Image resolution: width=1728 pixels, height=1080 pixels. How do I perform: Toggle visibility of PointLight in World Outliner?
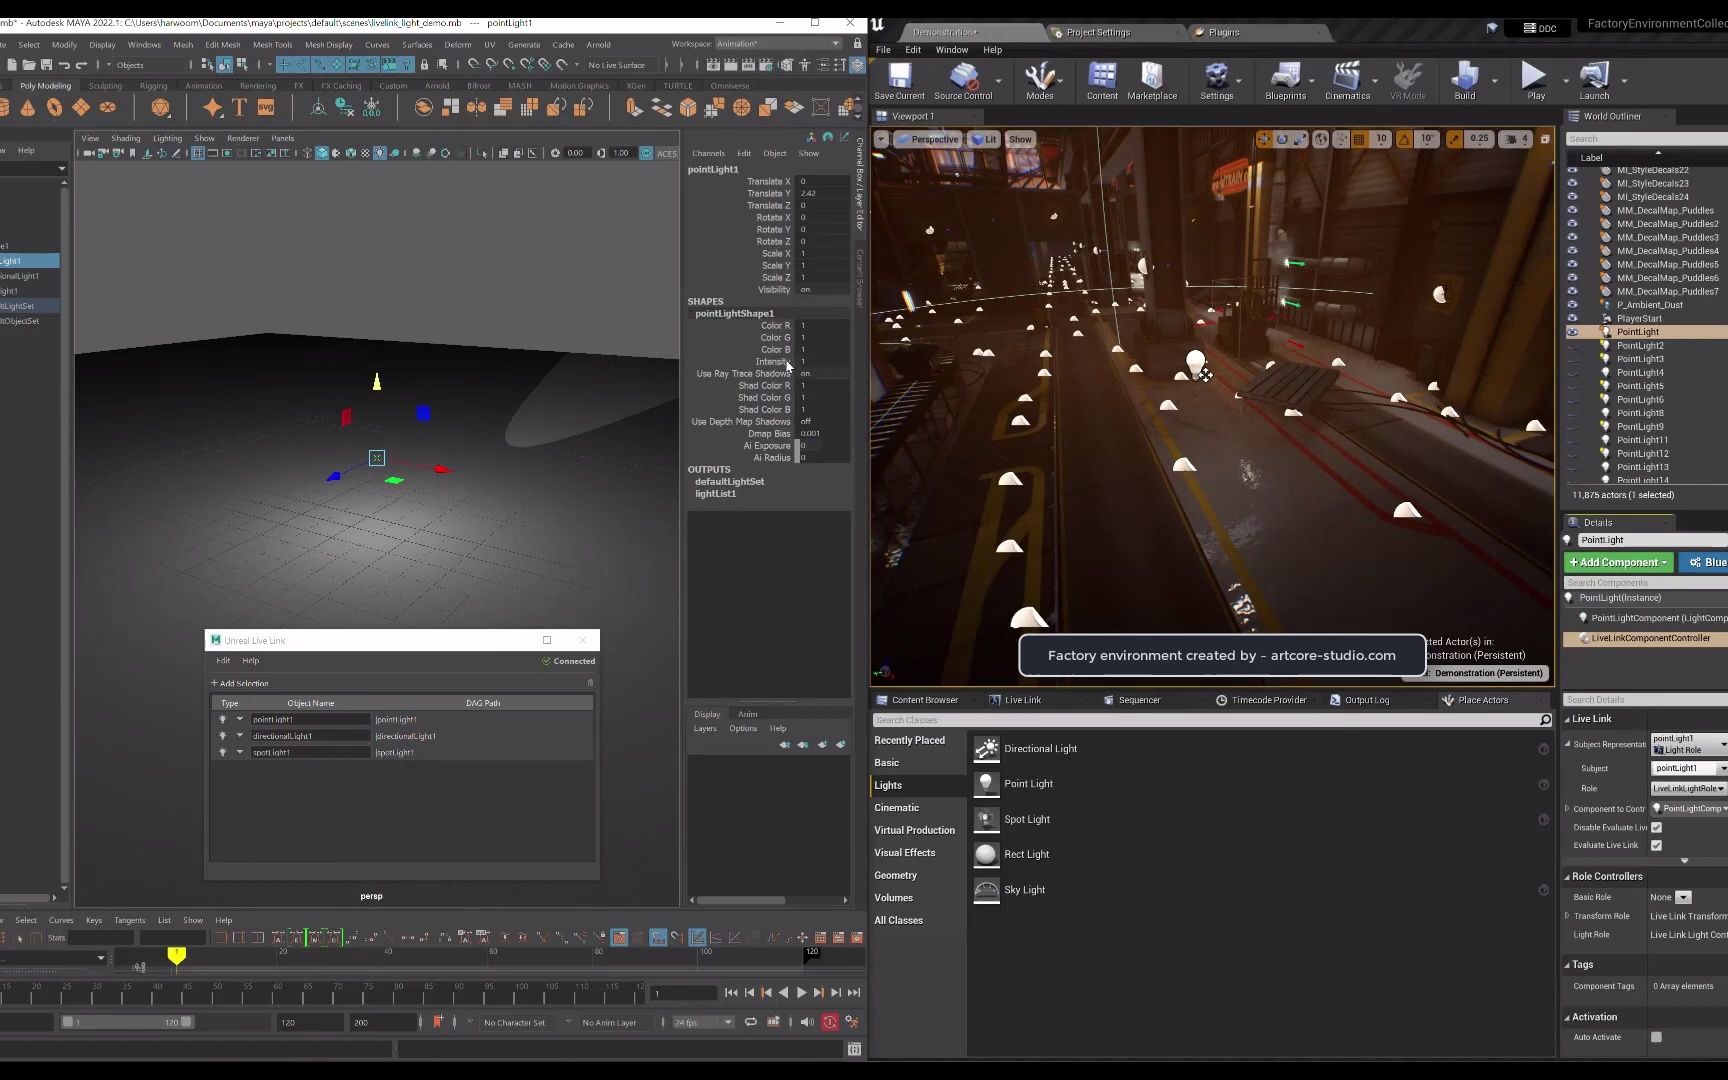(x=1574, y=331)
